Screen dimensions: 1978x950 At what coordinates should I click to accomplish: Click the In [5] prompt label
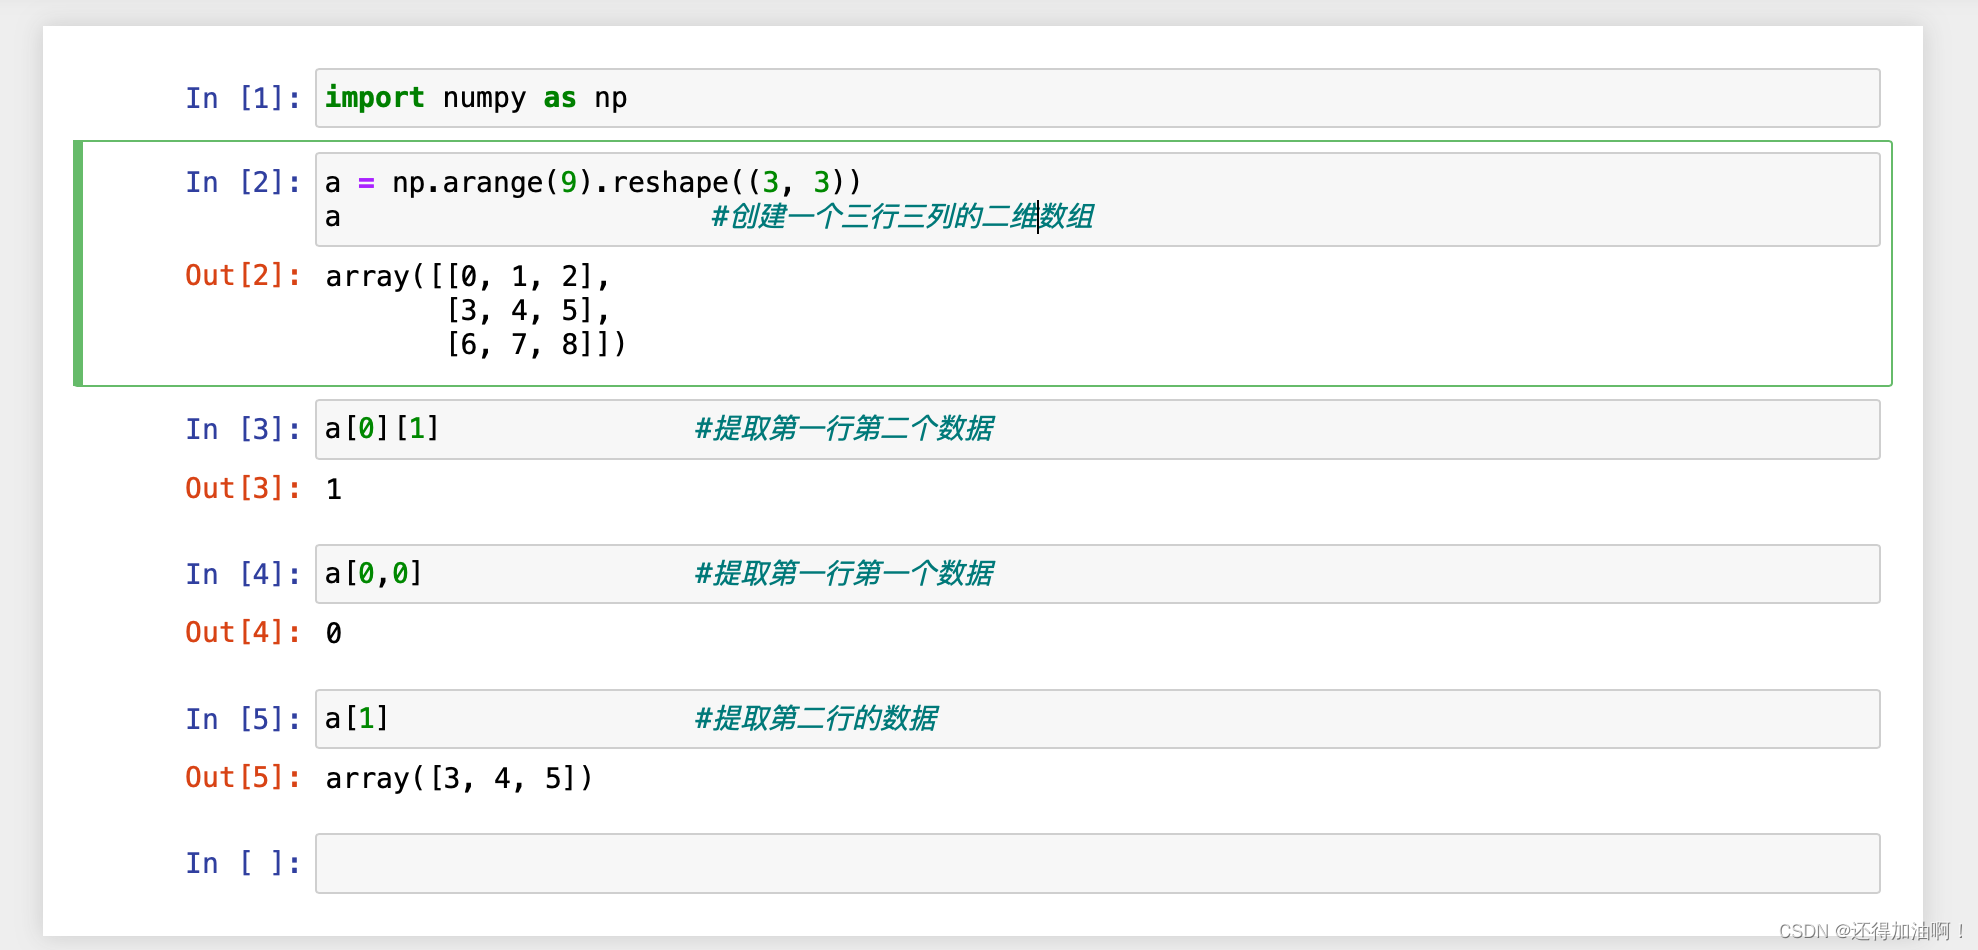click(242, 719)
